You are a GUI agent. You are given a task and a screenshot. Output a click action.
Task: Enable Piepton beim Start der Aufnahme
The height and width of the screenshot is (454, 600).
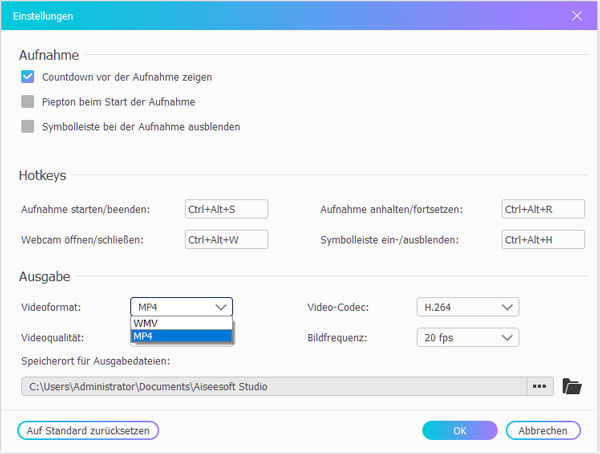[28, 101]
